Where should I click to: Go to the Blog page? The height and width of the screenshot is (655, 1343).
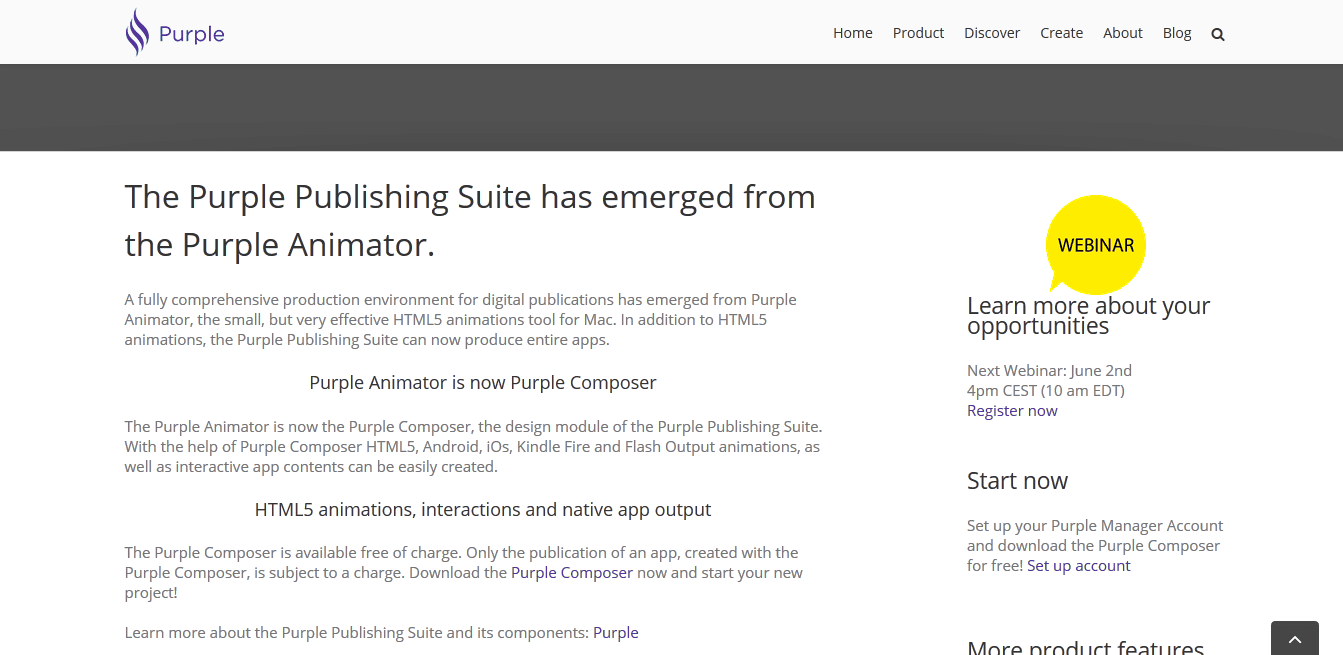click(x=1177, y=33)
